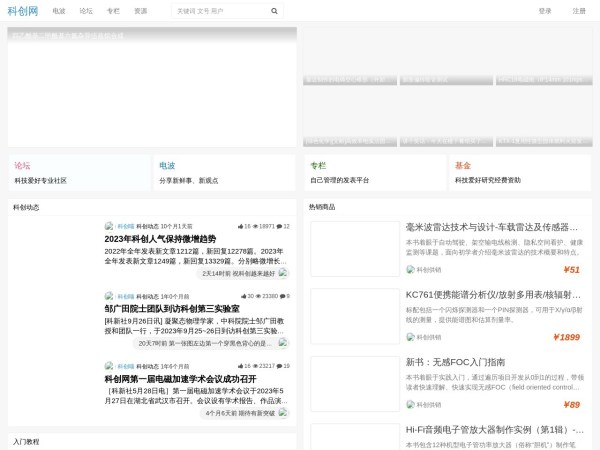Open product 新书：无感FOC入门指南
Viewport: 600px width, 450px height.
click(x=455, y=362)
